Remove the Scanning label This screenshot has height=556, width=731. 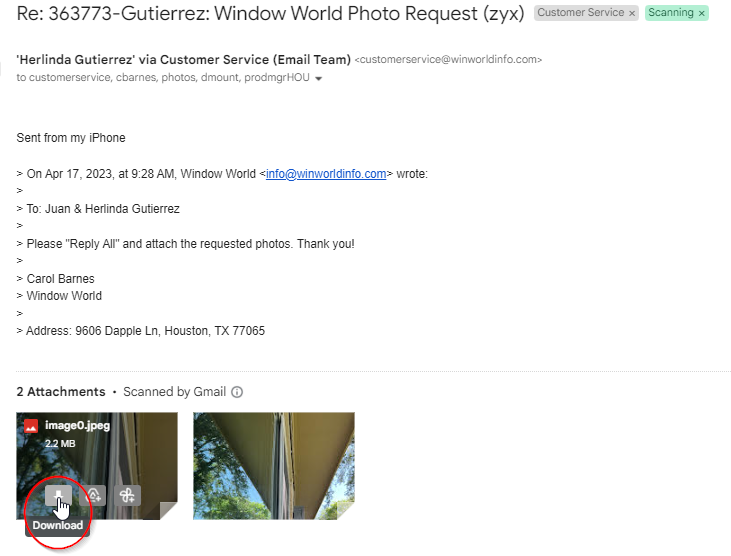point(702,14)
